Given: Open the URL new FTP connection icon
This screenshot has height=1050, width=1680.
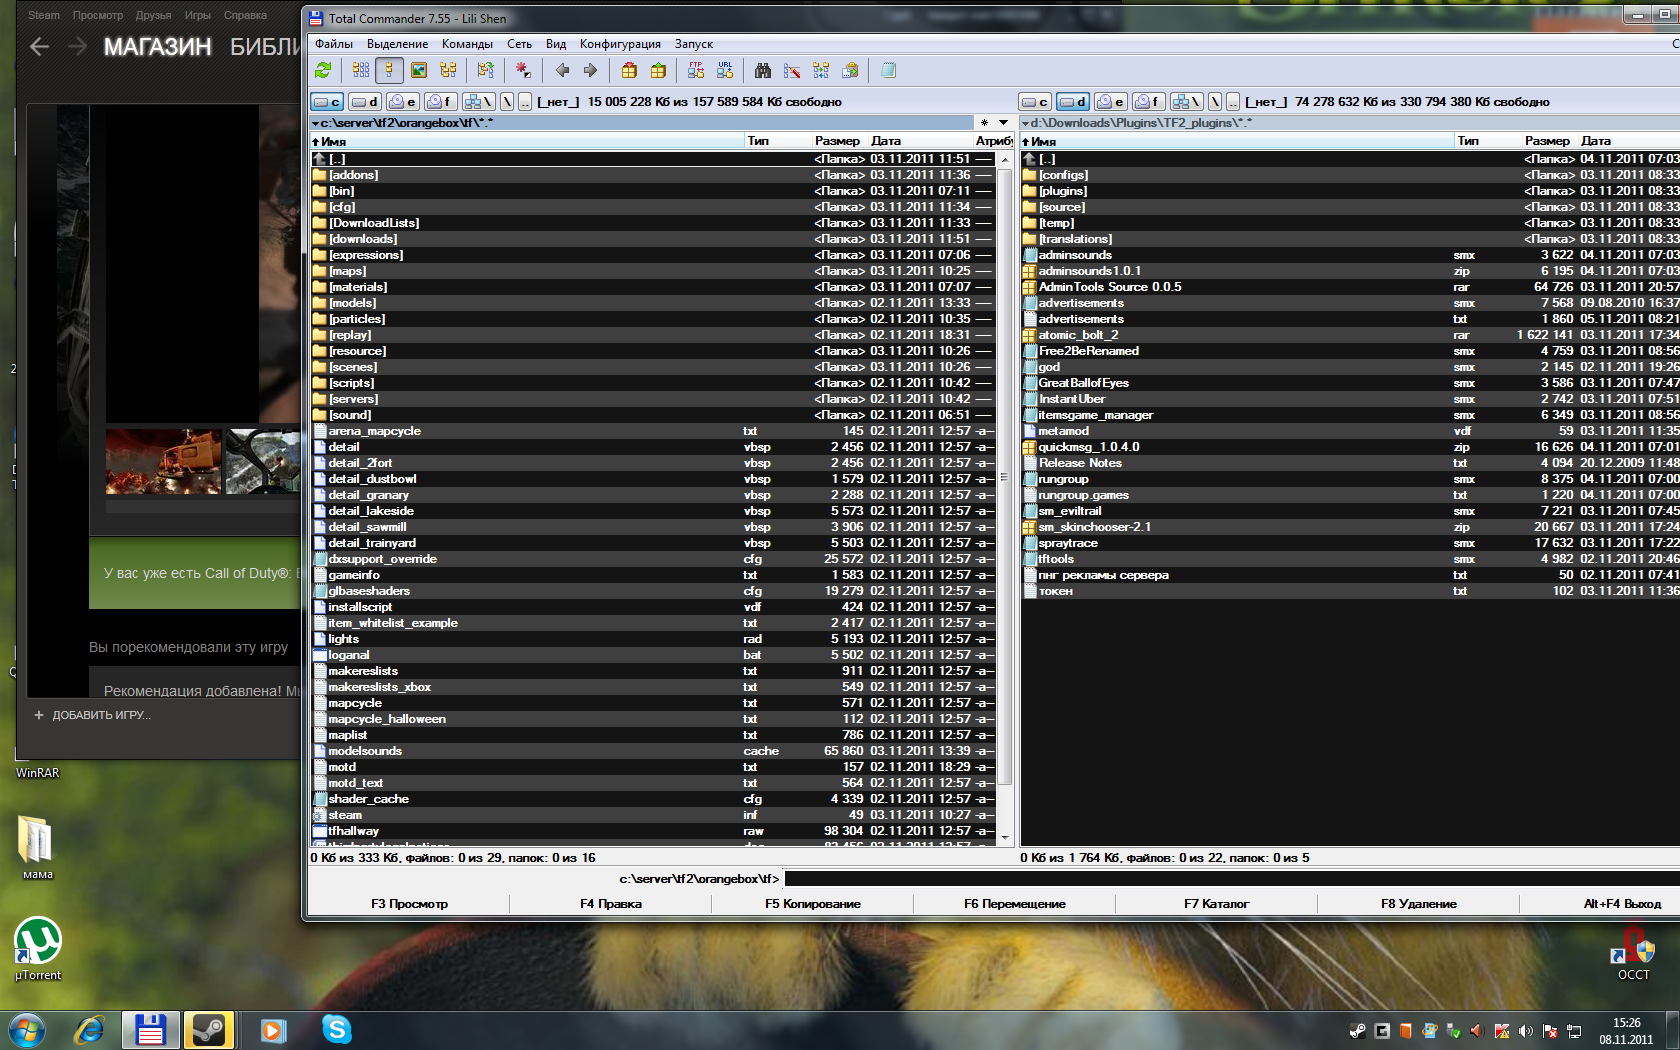Looking at the screenshot, I should click(x=725, y=70).
